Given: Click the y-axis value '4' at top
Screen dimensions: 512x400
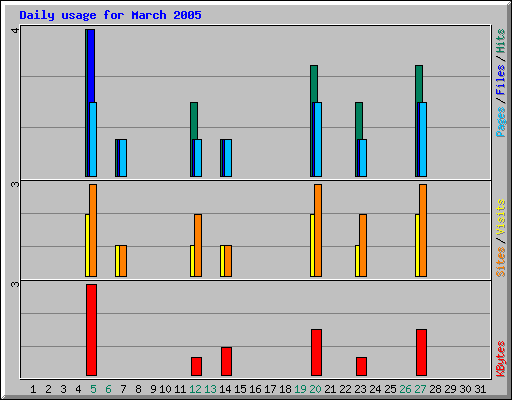Looking at the screenshot, I should (15, 30).
